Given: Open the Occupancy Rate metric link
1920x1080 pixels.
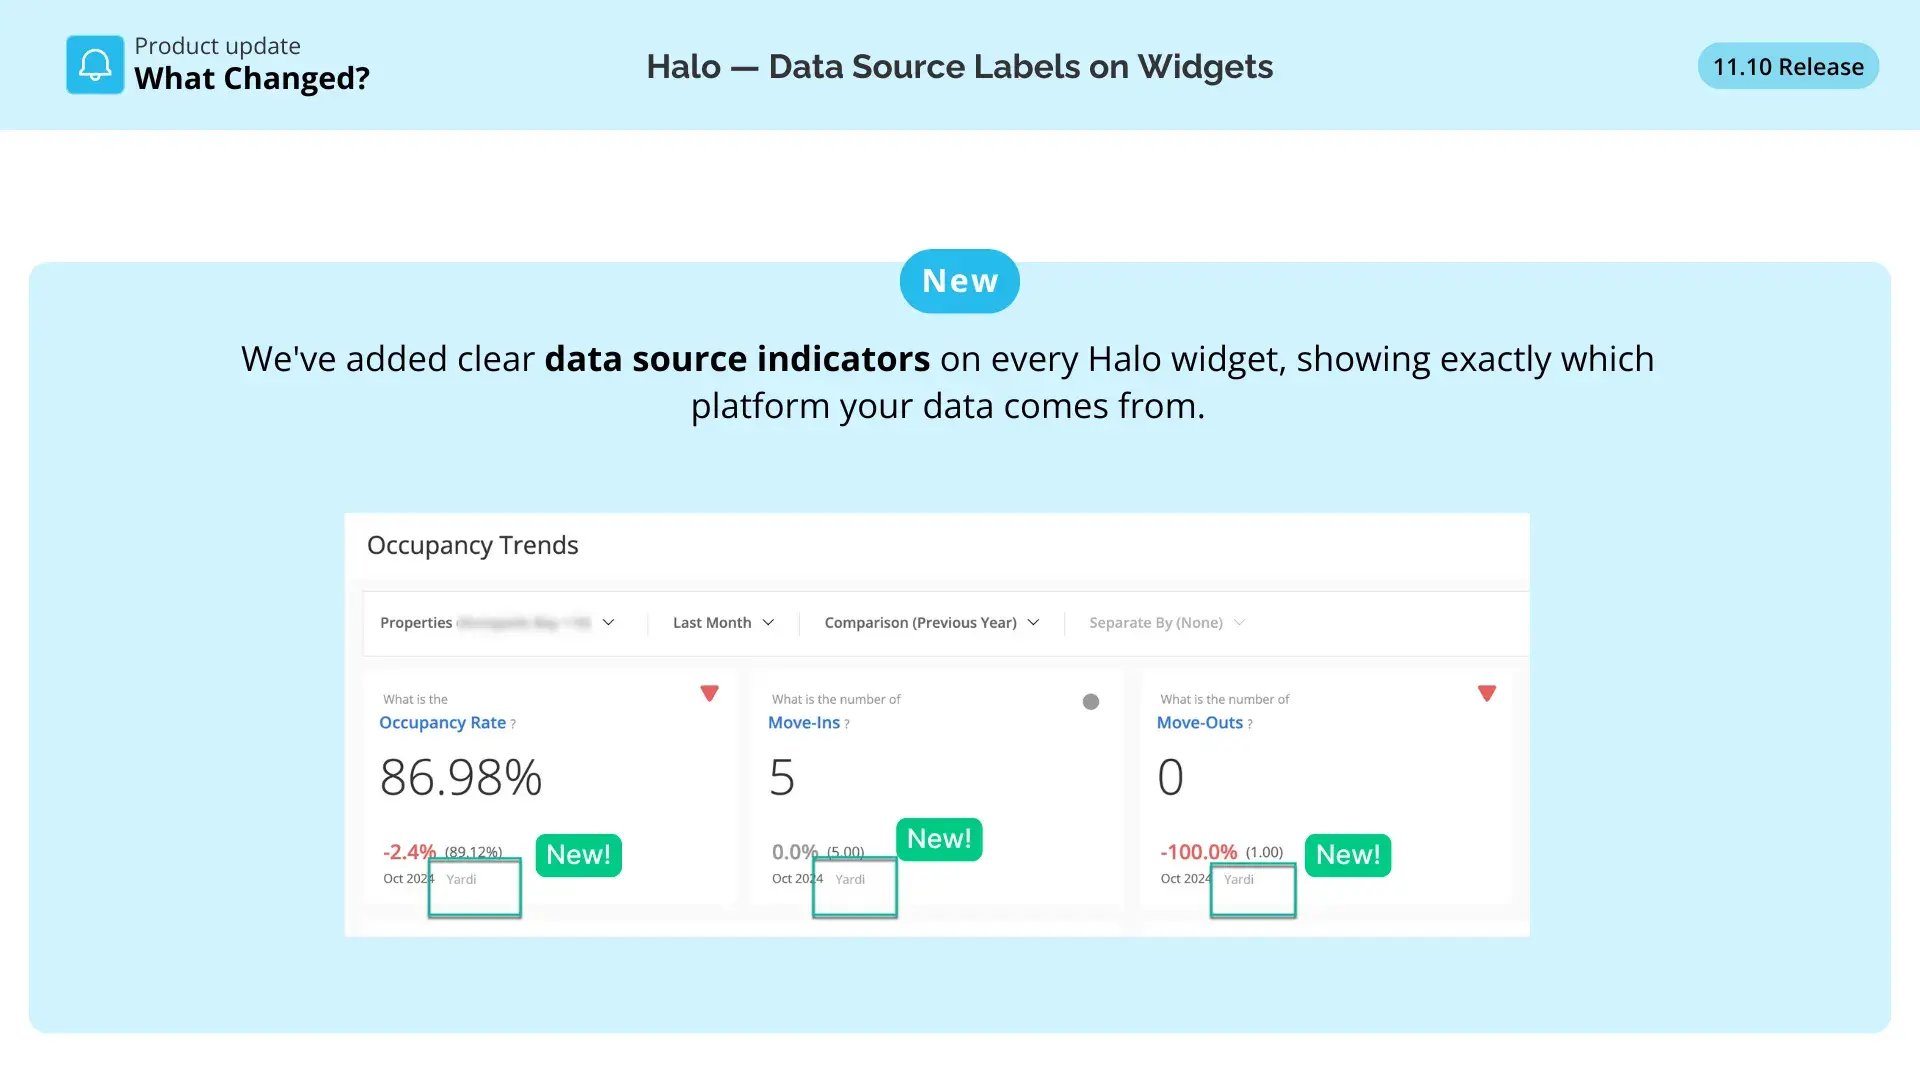Looking at the screenshot, I should pyautogui.click(x=442, y=723).
